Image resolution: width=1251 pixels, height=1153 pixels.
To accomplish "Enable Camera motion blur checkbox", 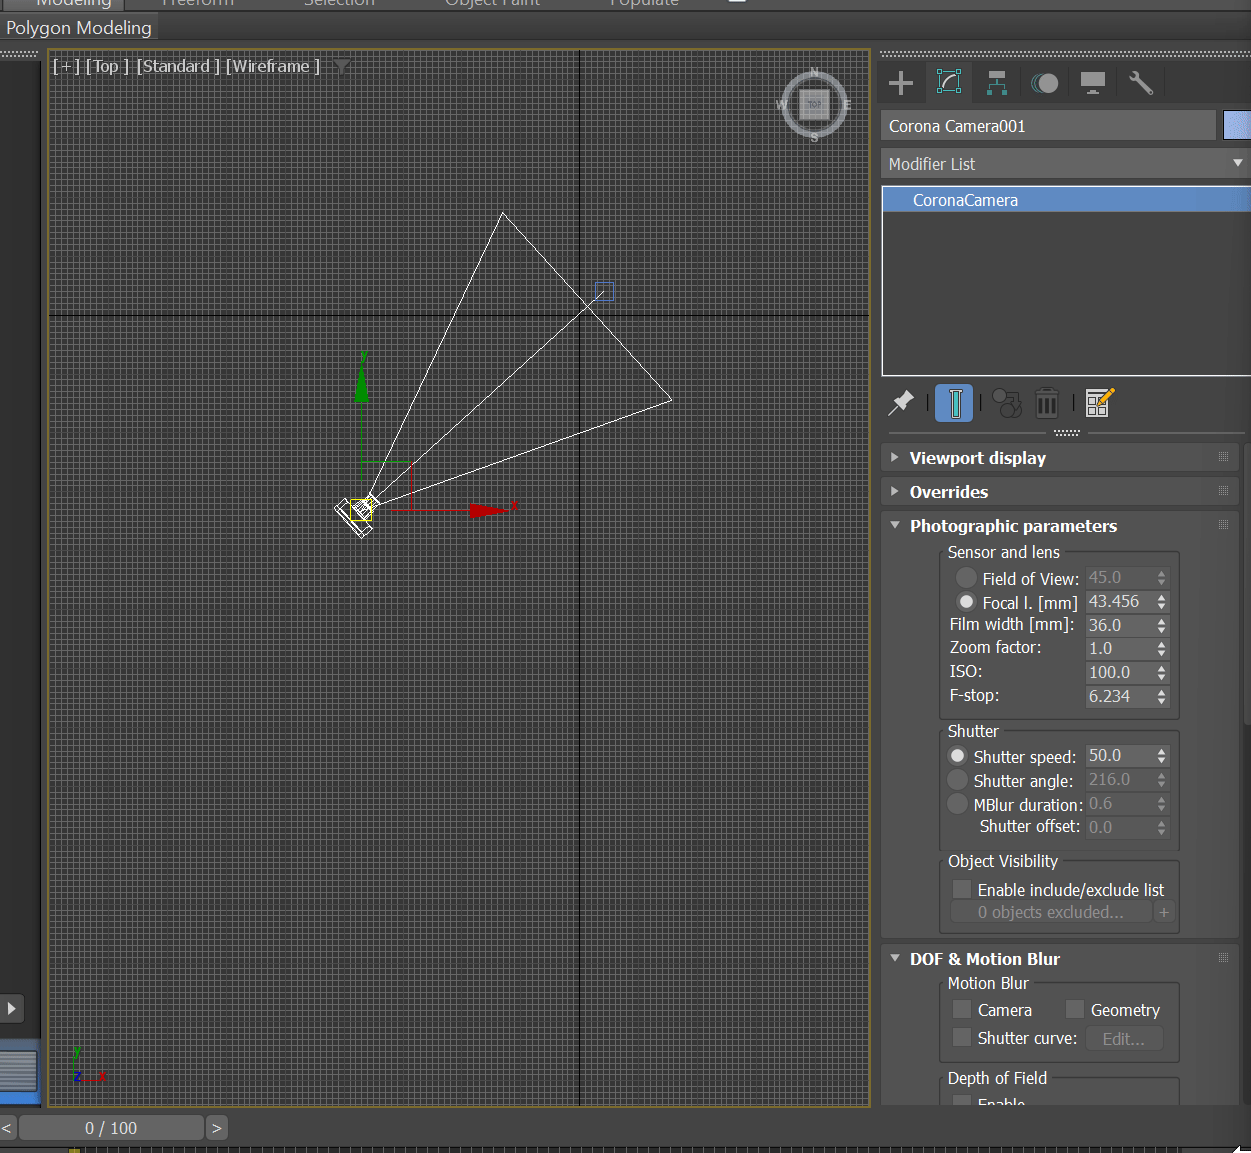I will [x=962, y=1009].
